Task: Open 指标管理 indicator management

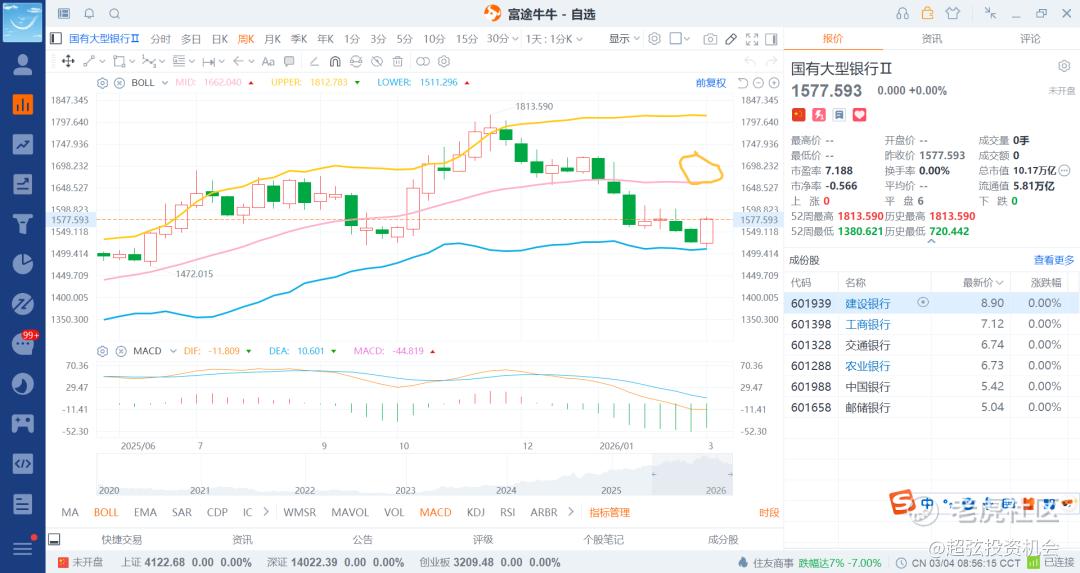Action: click(x=609, y=512)
